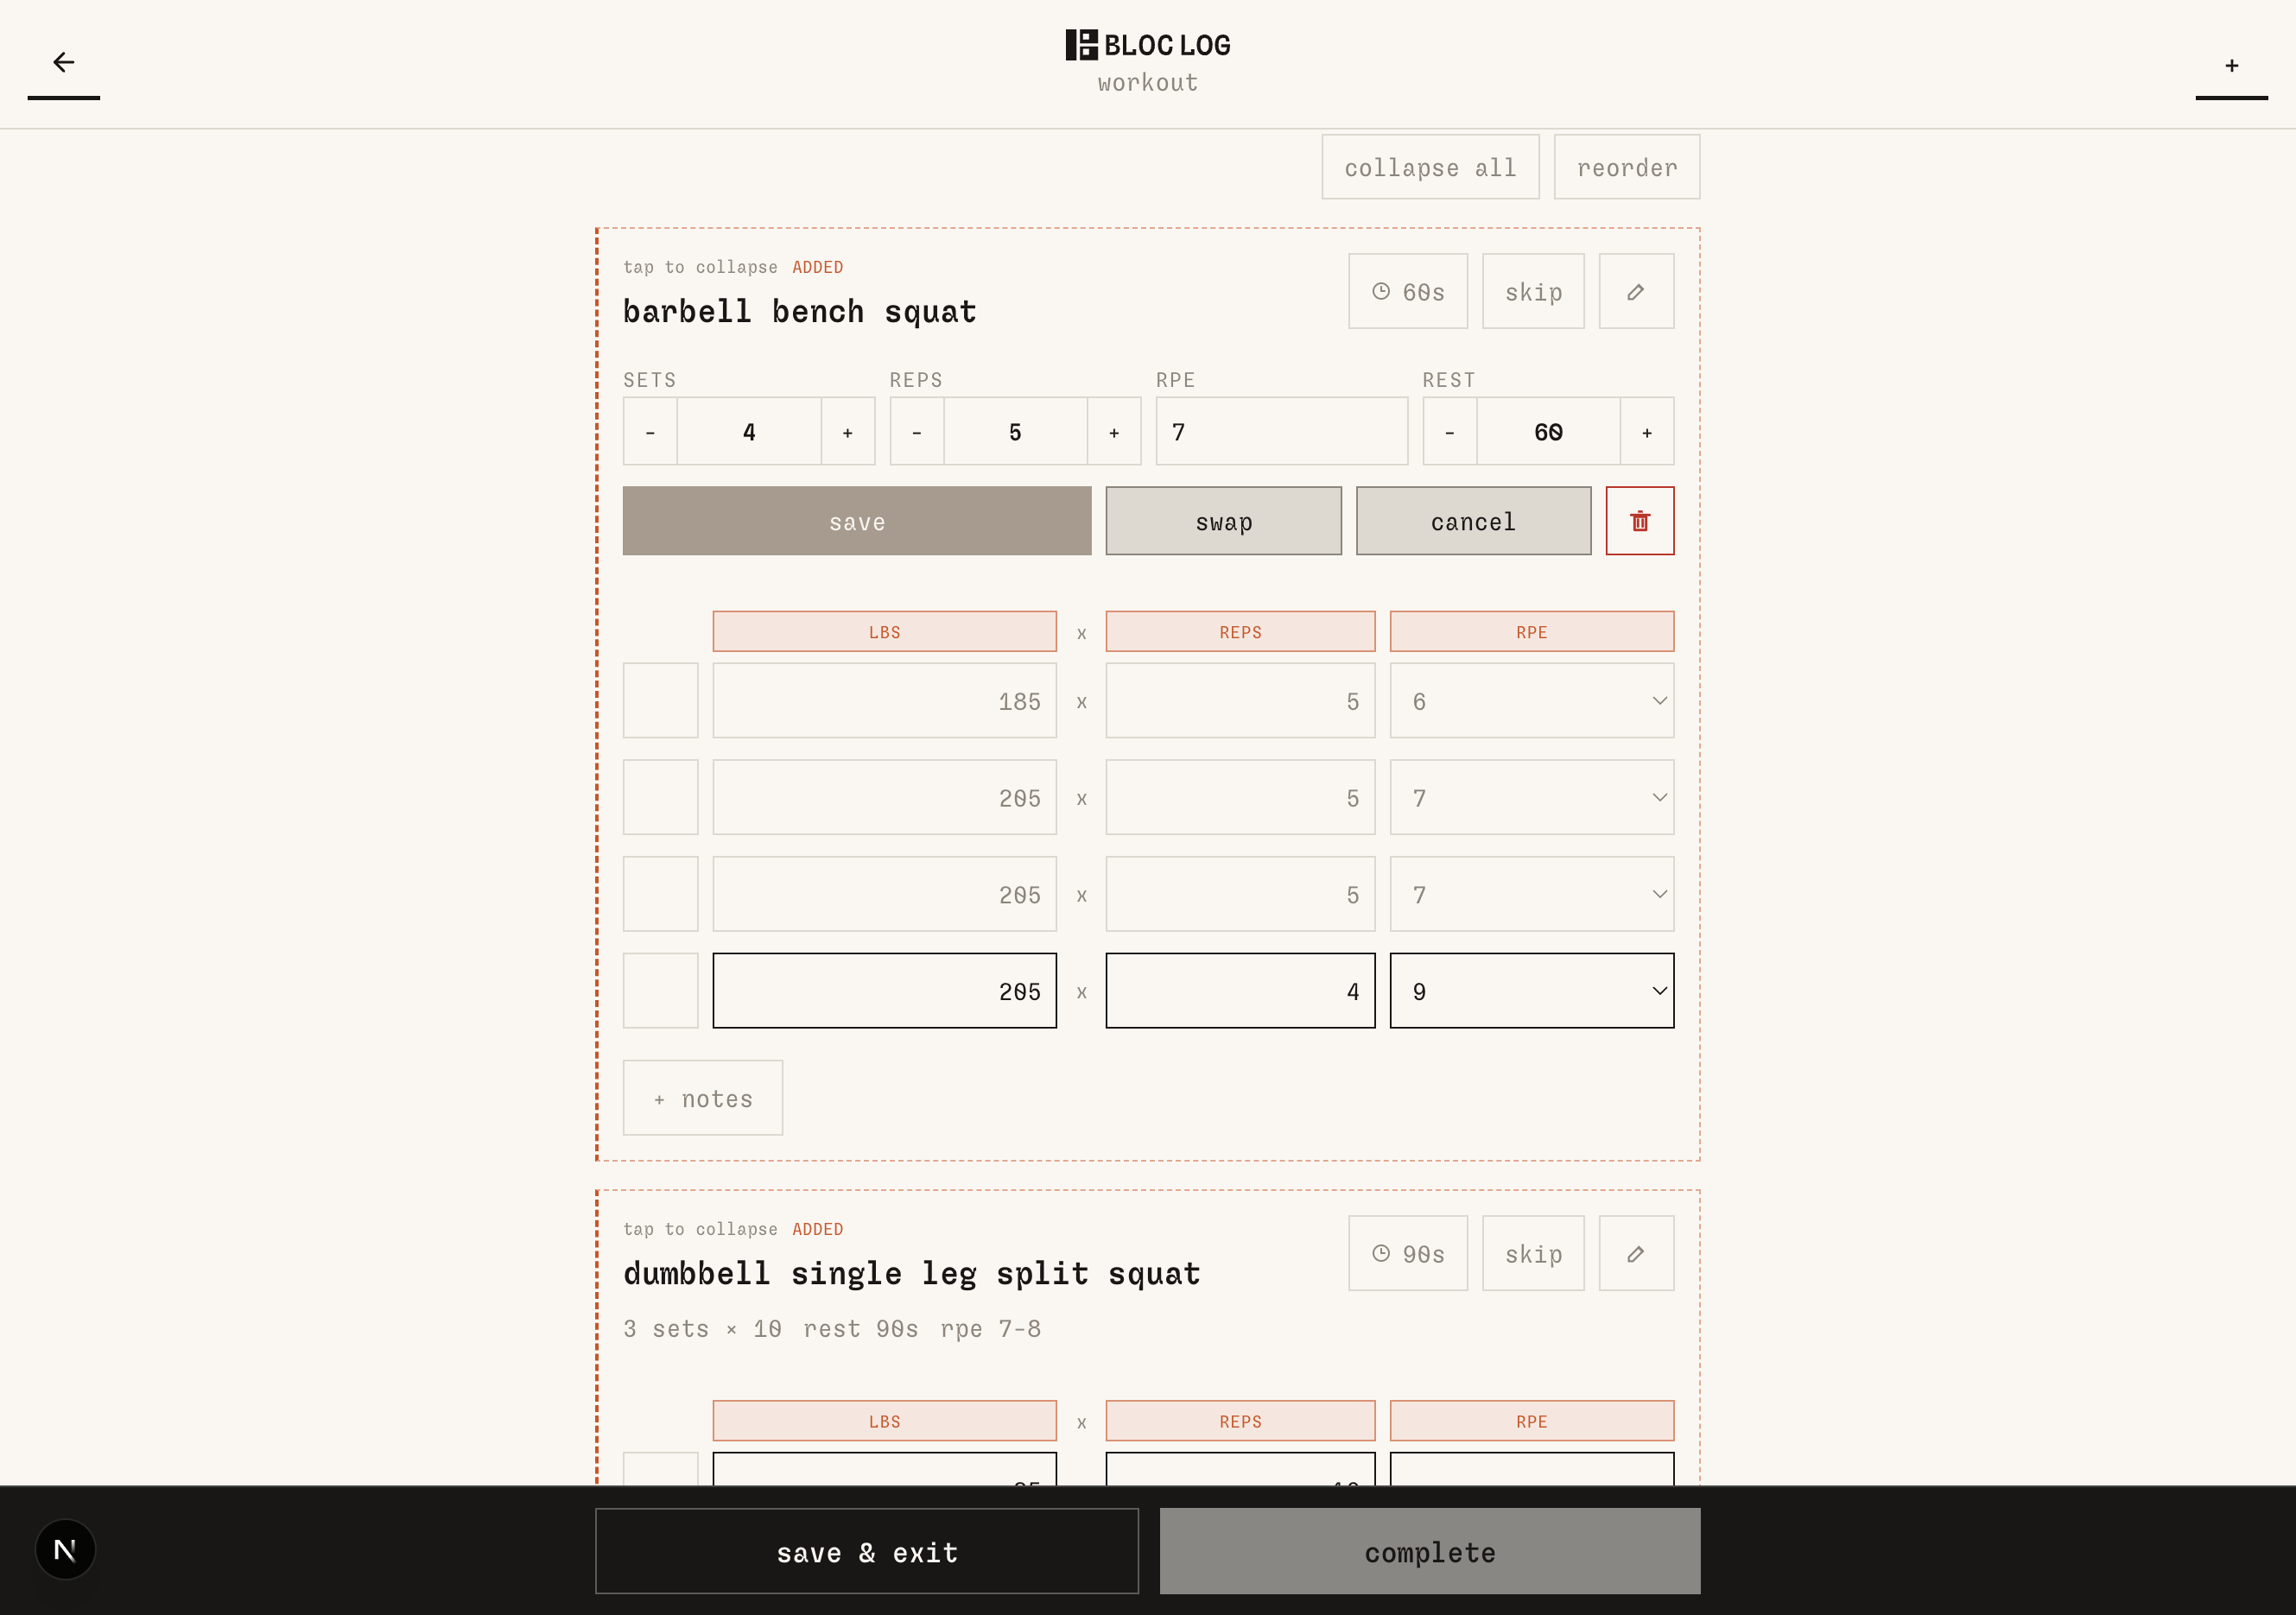Click save & exit
The image size is (2296, 1615).
tap(867, 1551)
